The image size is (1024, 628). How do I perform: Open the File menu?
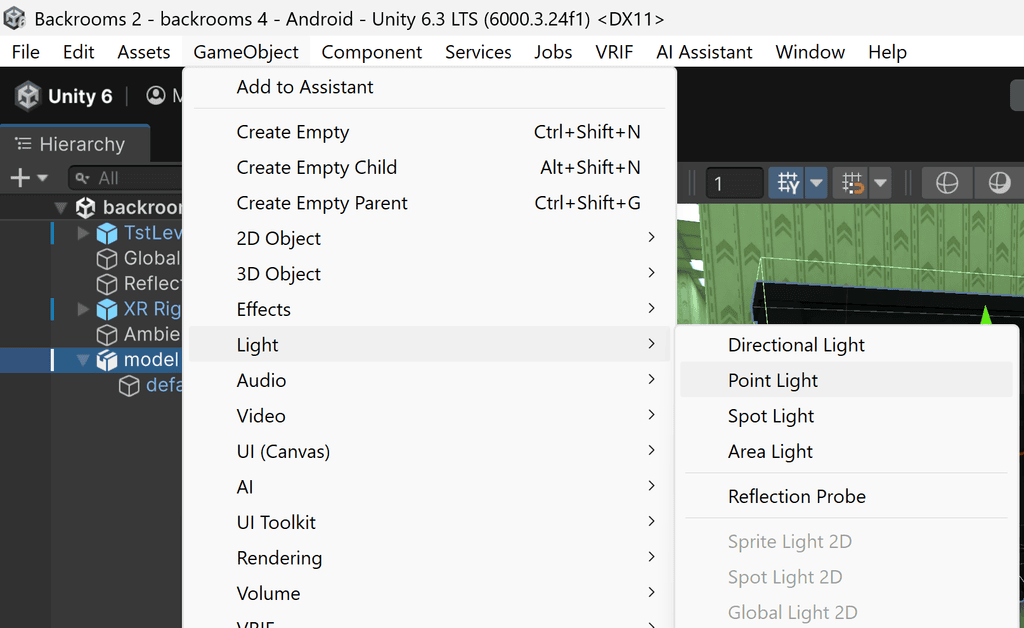[x=25, y=52]
